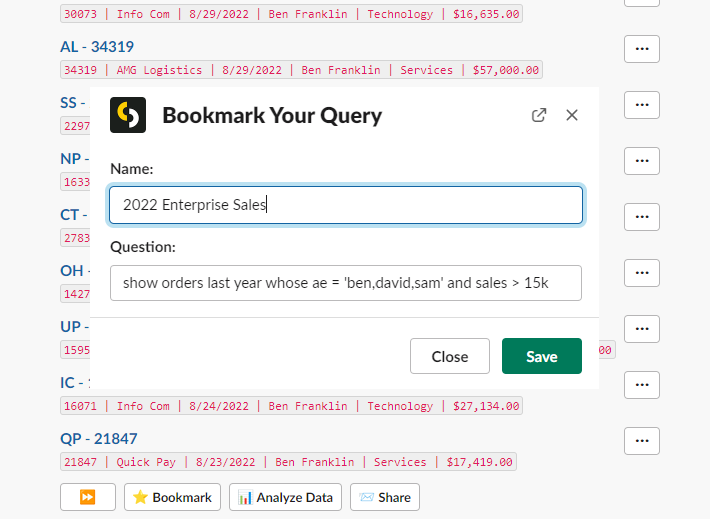Close the Bookmark Your Query dialog with X
710x519 pixels.
point(572,115)
